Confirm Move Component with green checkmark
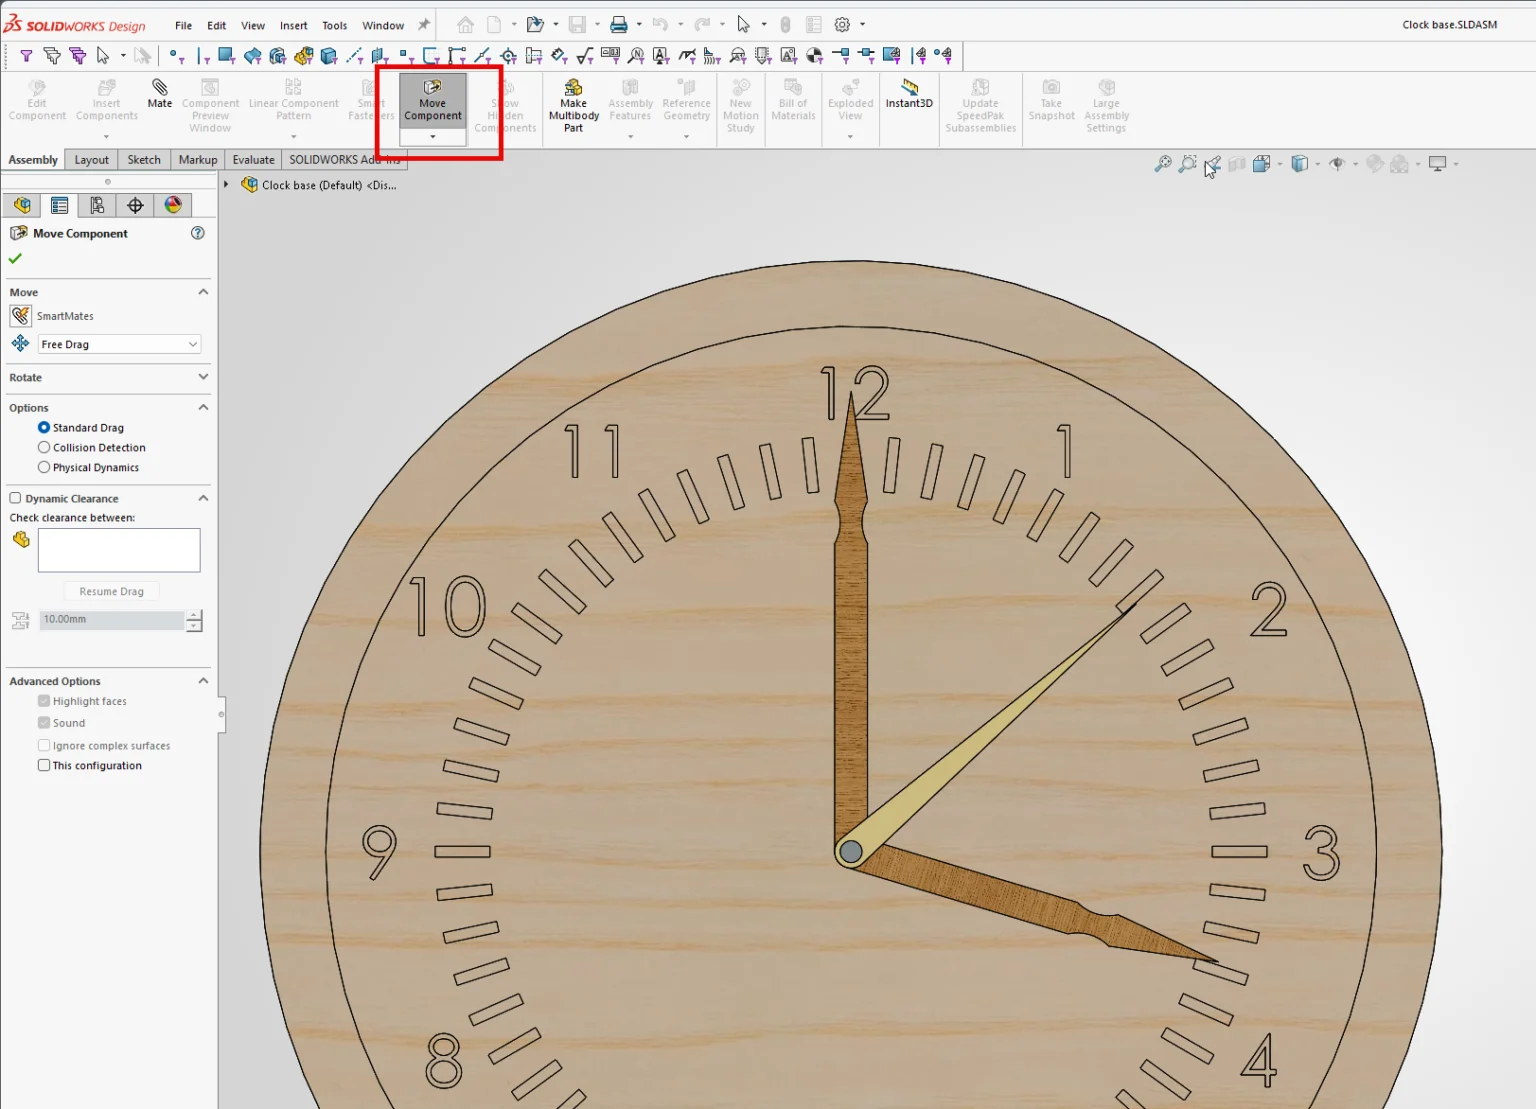This screenshot has width=1536, height=1109. [x=15, y=259]
